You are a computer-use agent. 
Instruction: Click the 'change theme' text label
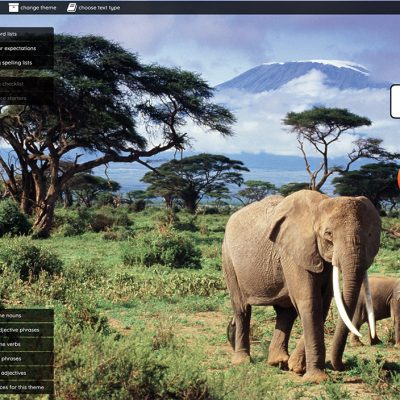(x=38, y=8)
